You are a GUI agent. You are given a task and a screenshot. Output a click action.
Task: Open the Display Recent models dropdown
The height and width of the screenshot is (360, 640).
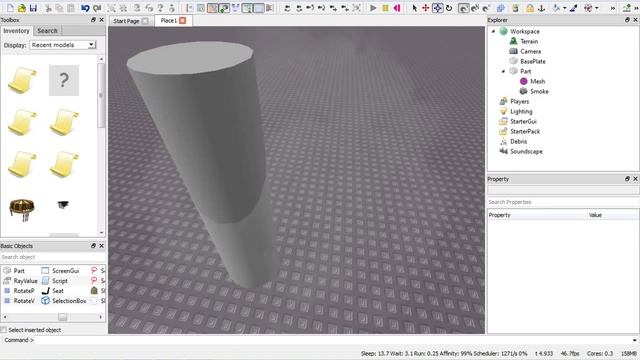click(63, 45)
